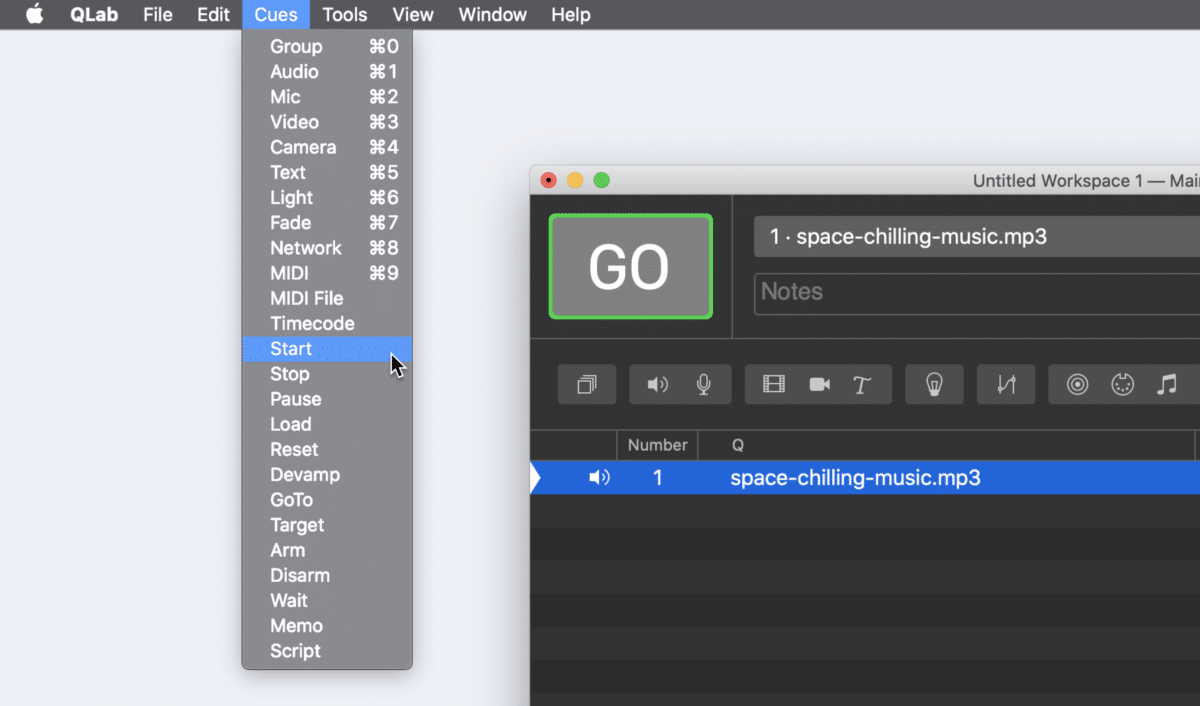Toggle the audio status icon on cue 1

599,477
